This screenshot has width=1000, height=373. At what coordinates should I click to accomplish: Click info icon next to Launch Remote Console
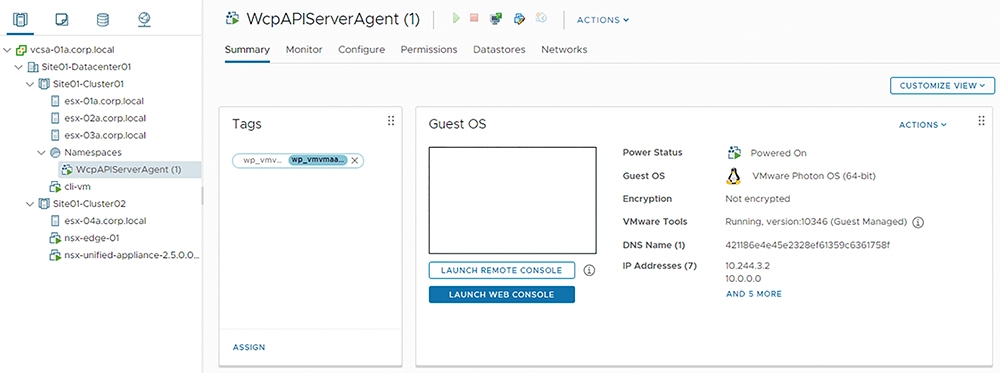click(589, 270)
